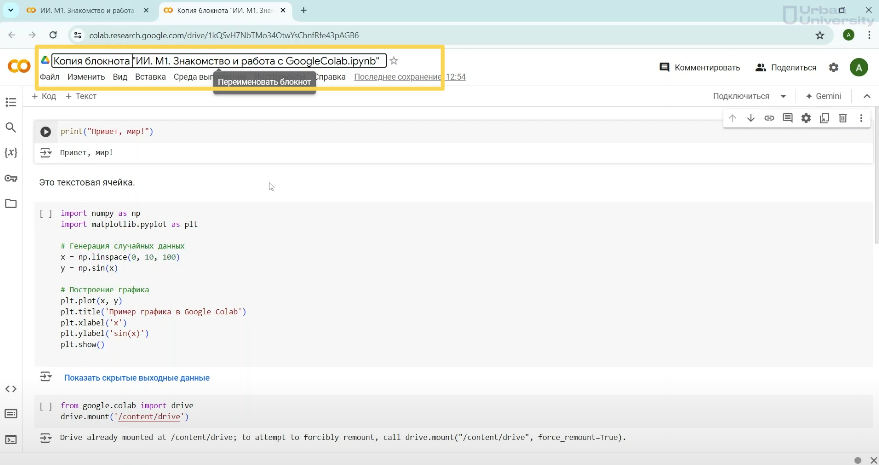This screenshot has height=465, width=879.
Task: Open the Файл menu
Action: (x=49, y=77)
